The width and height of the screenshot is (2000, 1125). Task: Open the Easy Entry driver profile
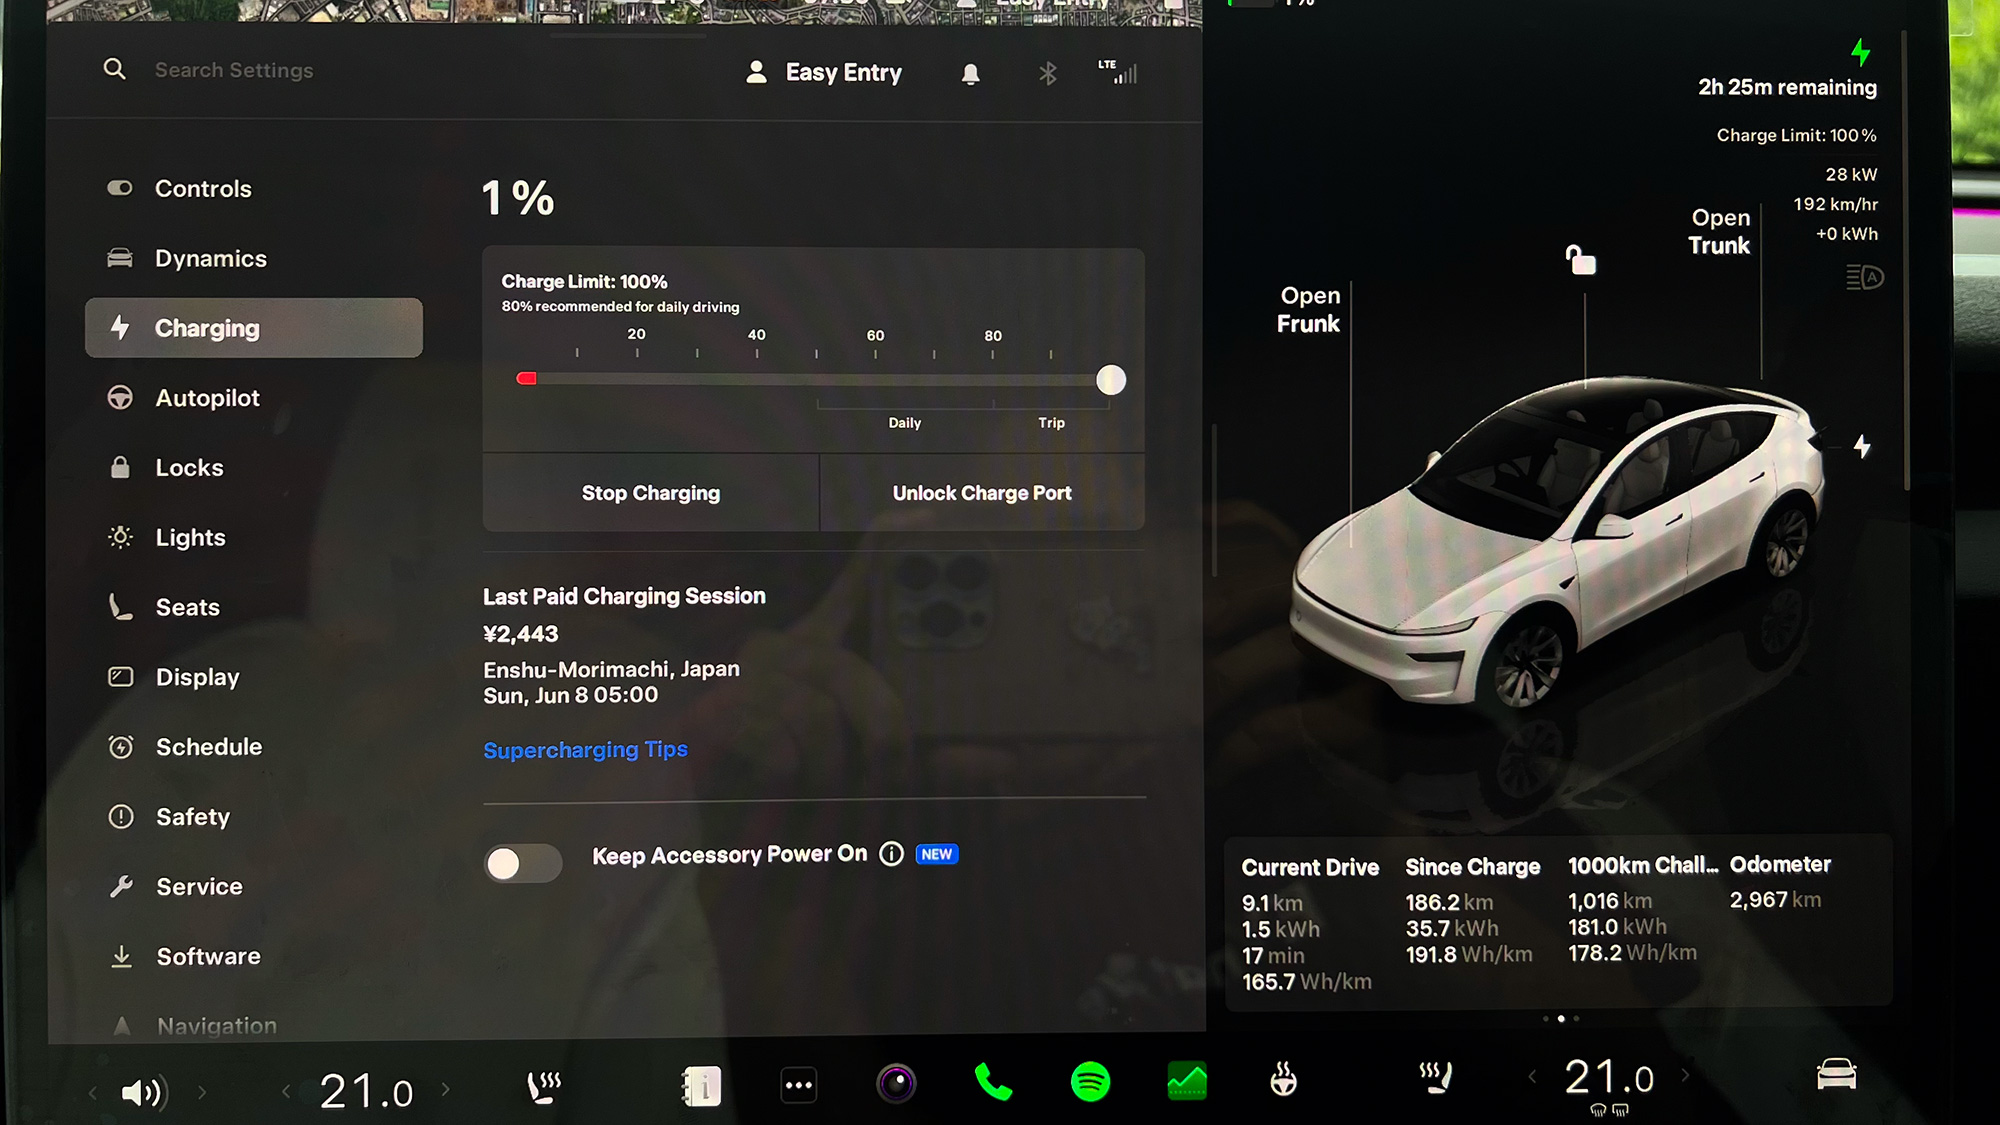pyautogui.click(x=824, y=73)
